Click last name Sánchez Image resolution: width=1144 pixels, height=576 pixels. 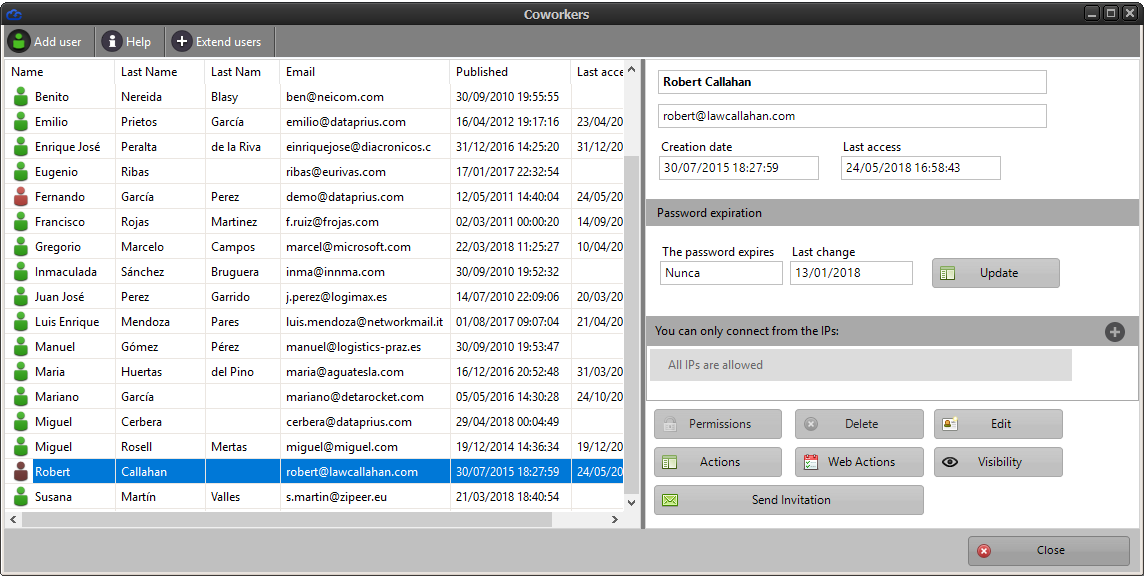(x=142, y=272)
